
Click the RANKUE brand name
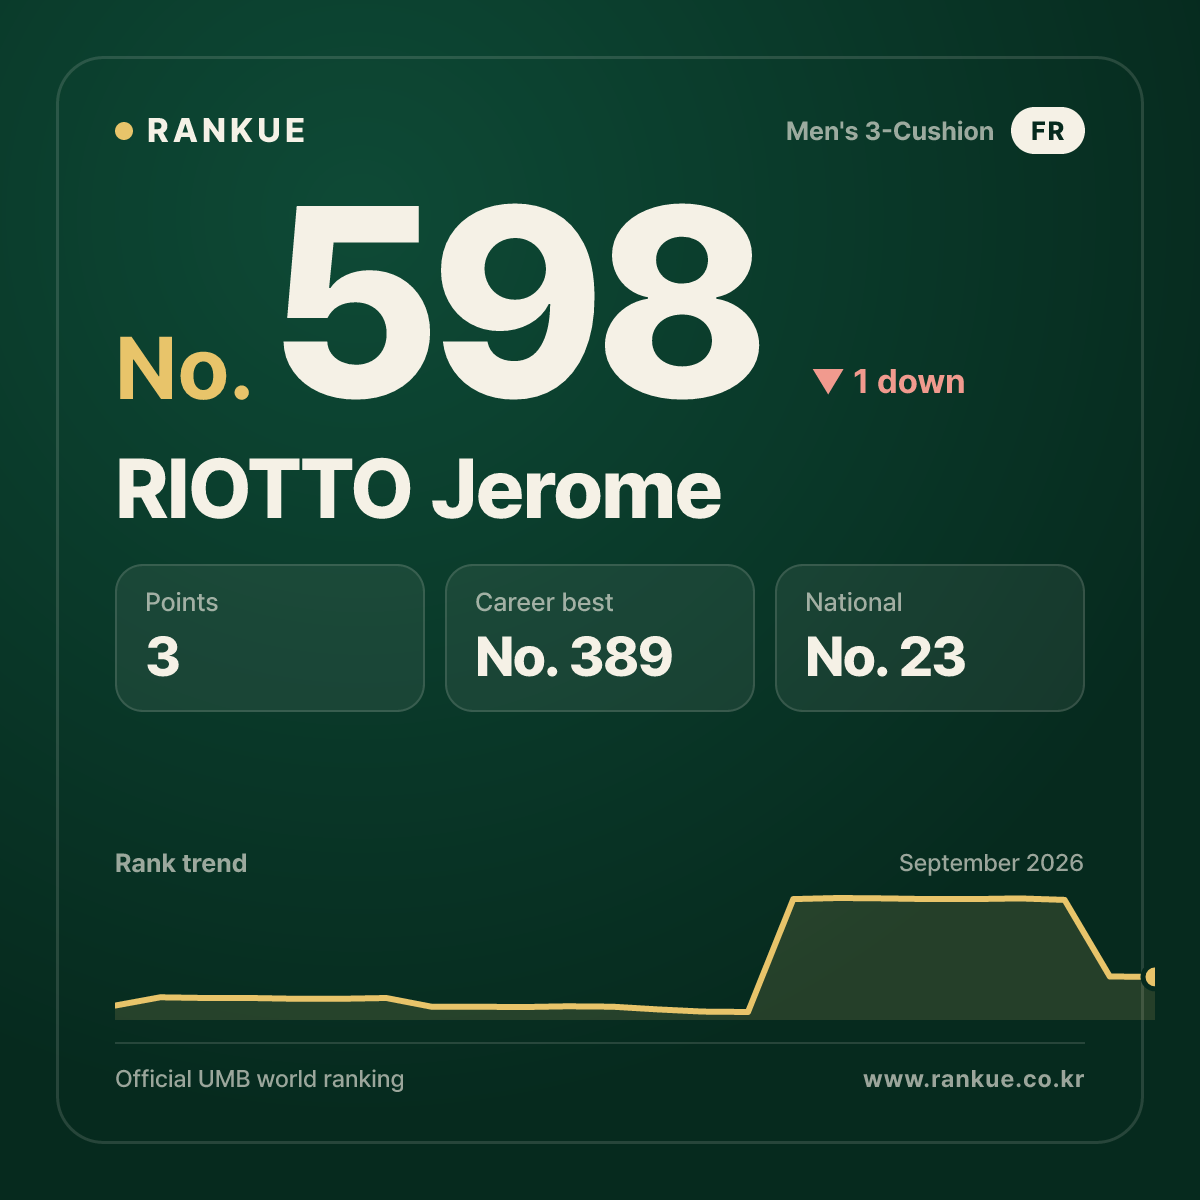tap(226, 131)
